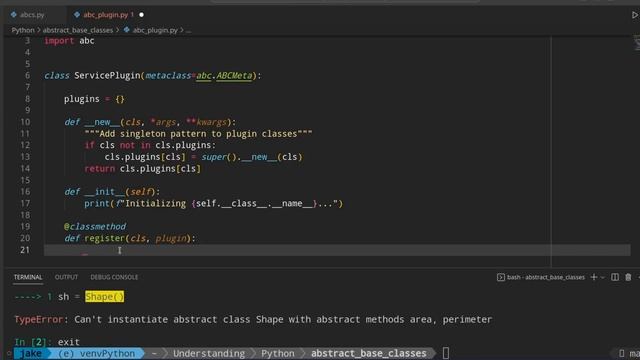The height and width of the screenshot is (360, 640).
Task: Click 'if cls not in cls.plugins' line
Action: click(x=150, y=145)
